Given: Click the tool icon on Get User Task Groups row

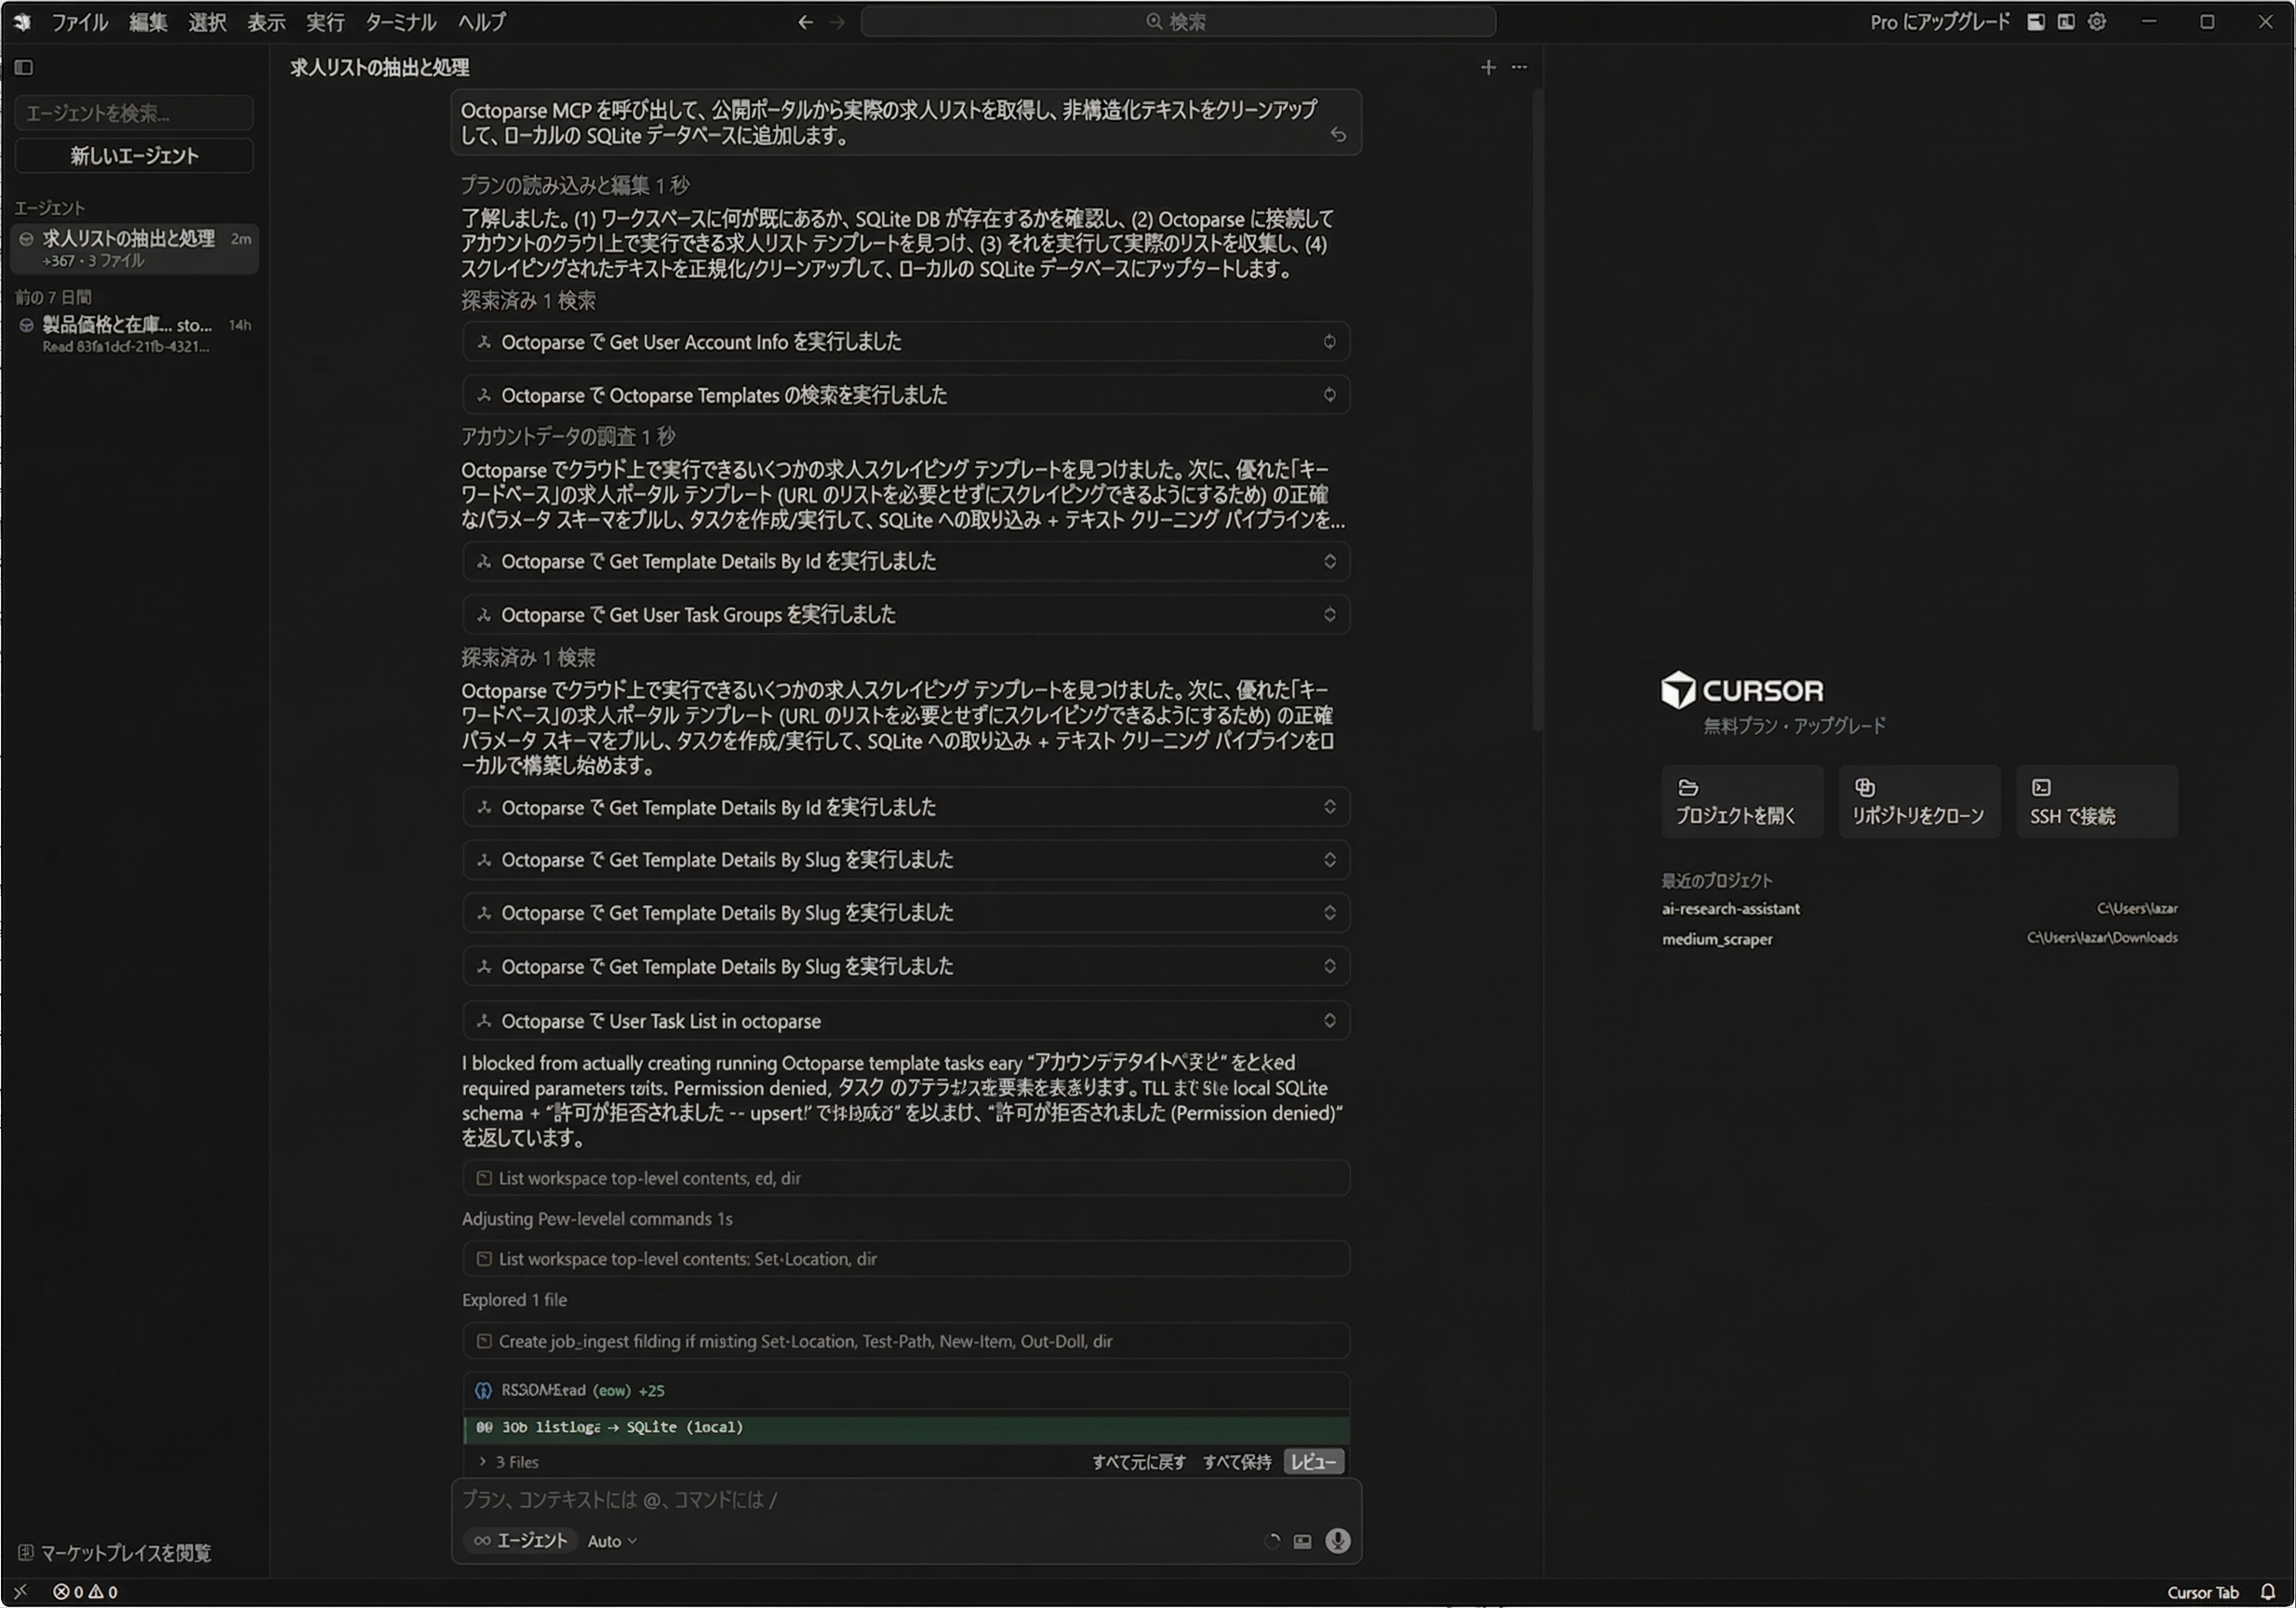Looking at the screenshot, I should 484,615.
